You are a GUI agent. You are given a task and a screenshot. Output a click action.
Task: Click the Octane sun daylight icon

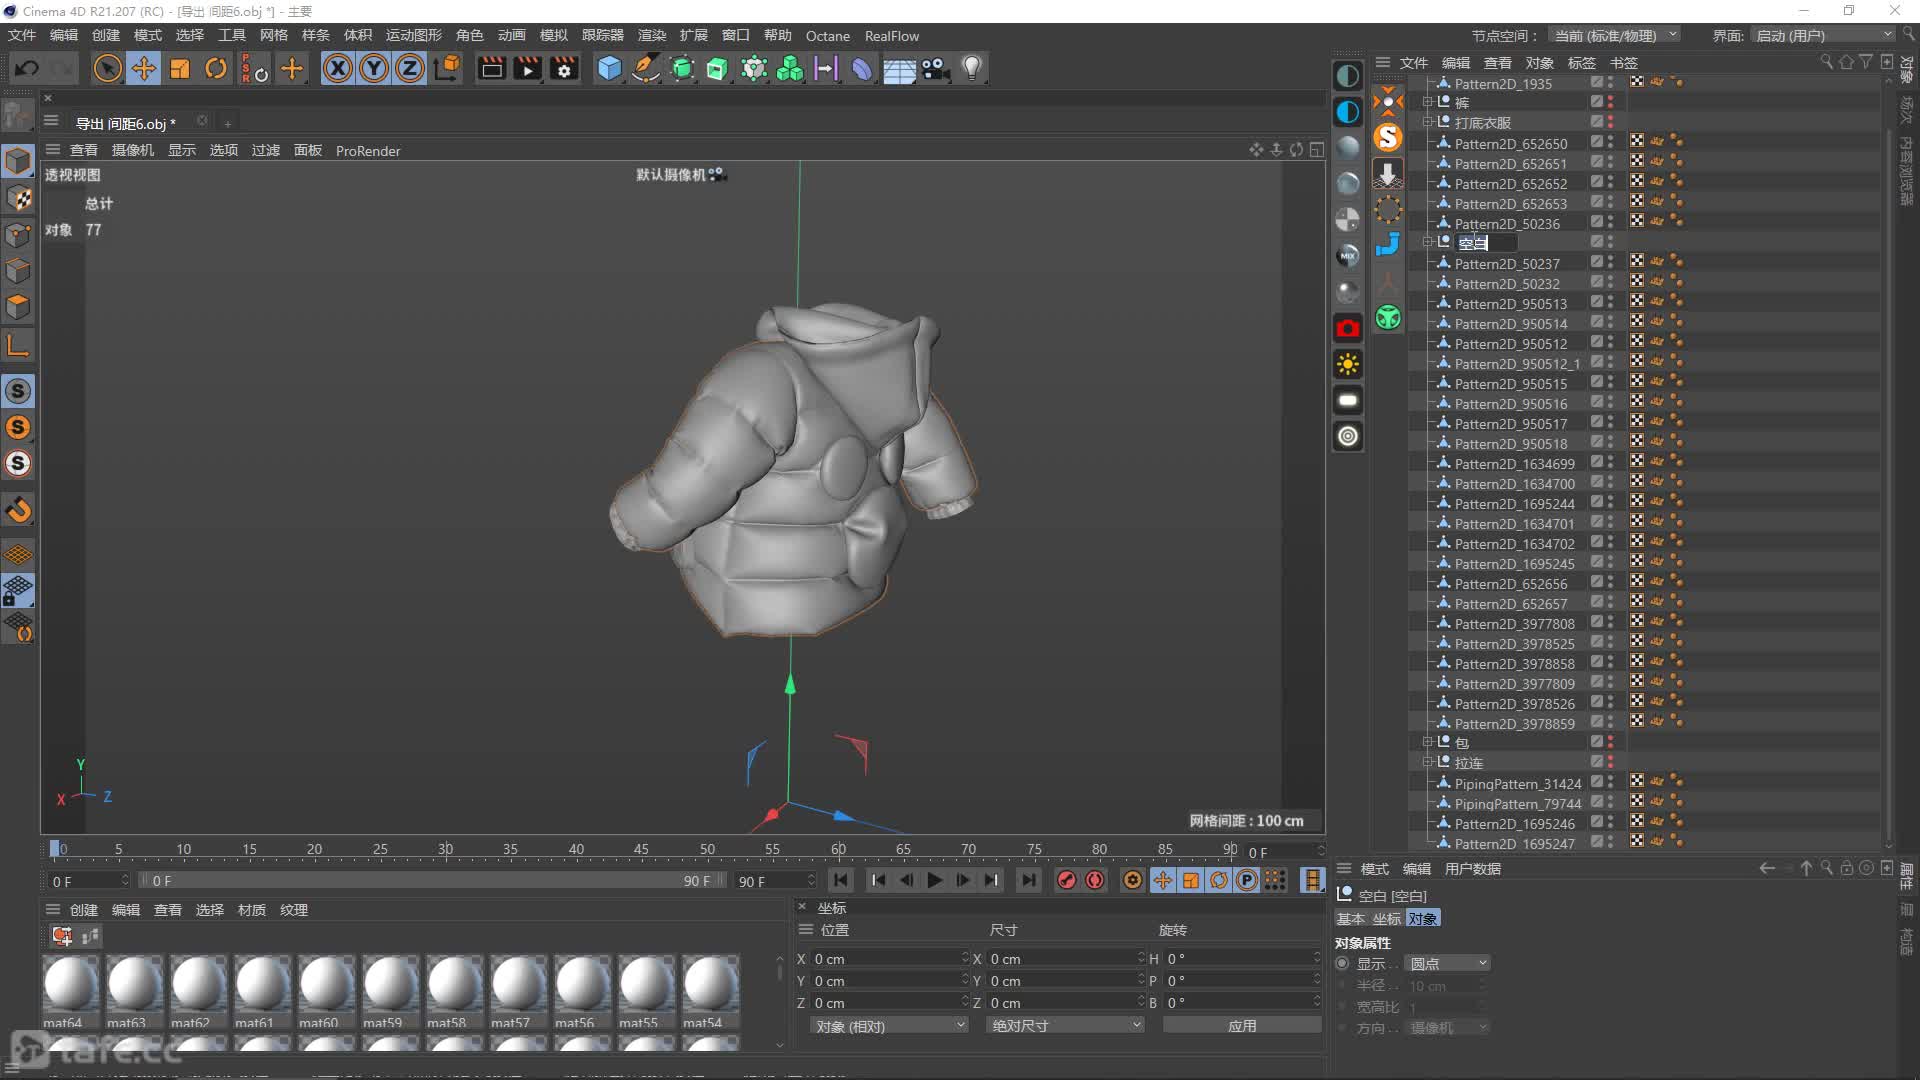(x=1348, y=364)
